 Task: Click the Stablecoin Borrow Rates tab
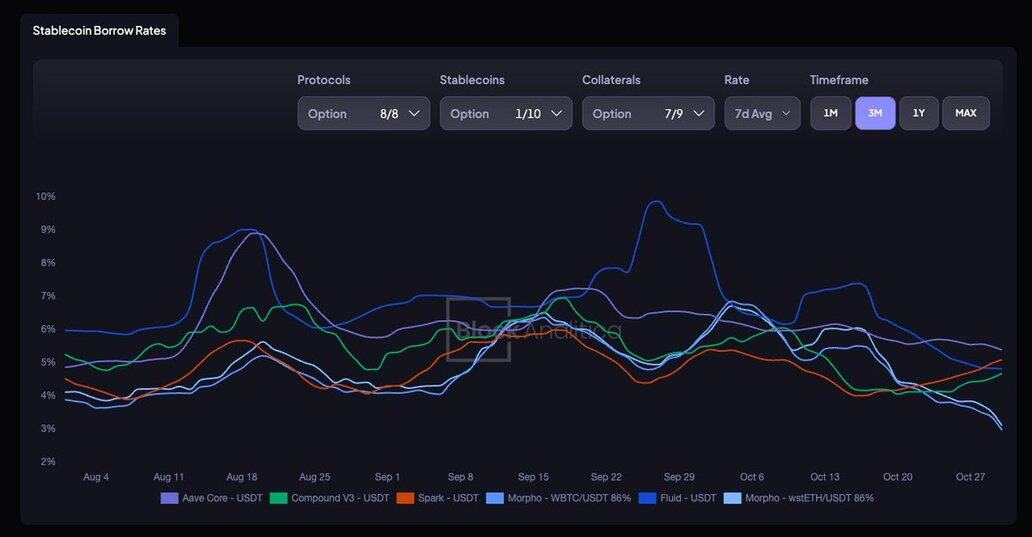[x=99, y=31]
